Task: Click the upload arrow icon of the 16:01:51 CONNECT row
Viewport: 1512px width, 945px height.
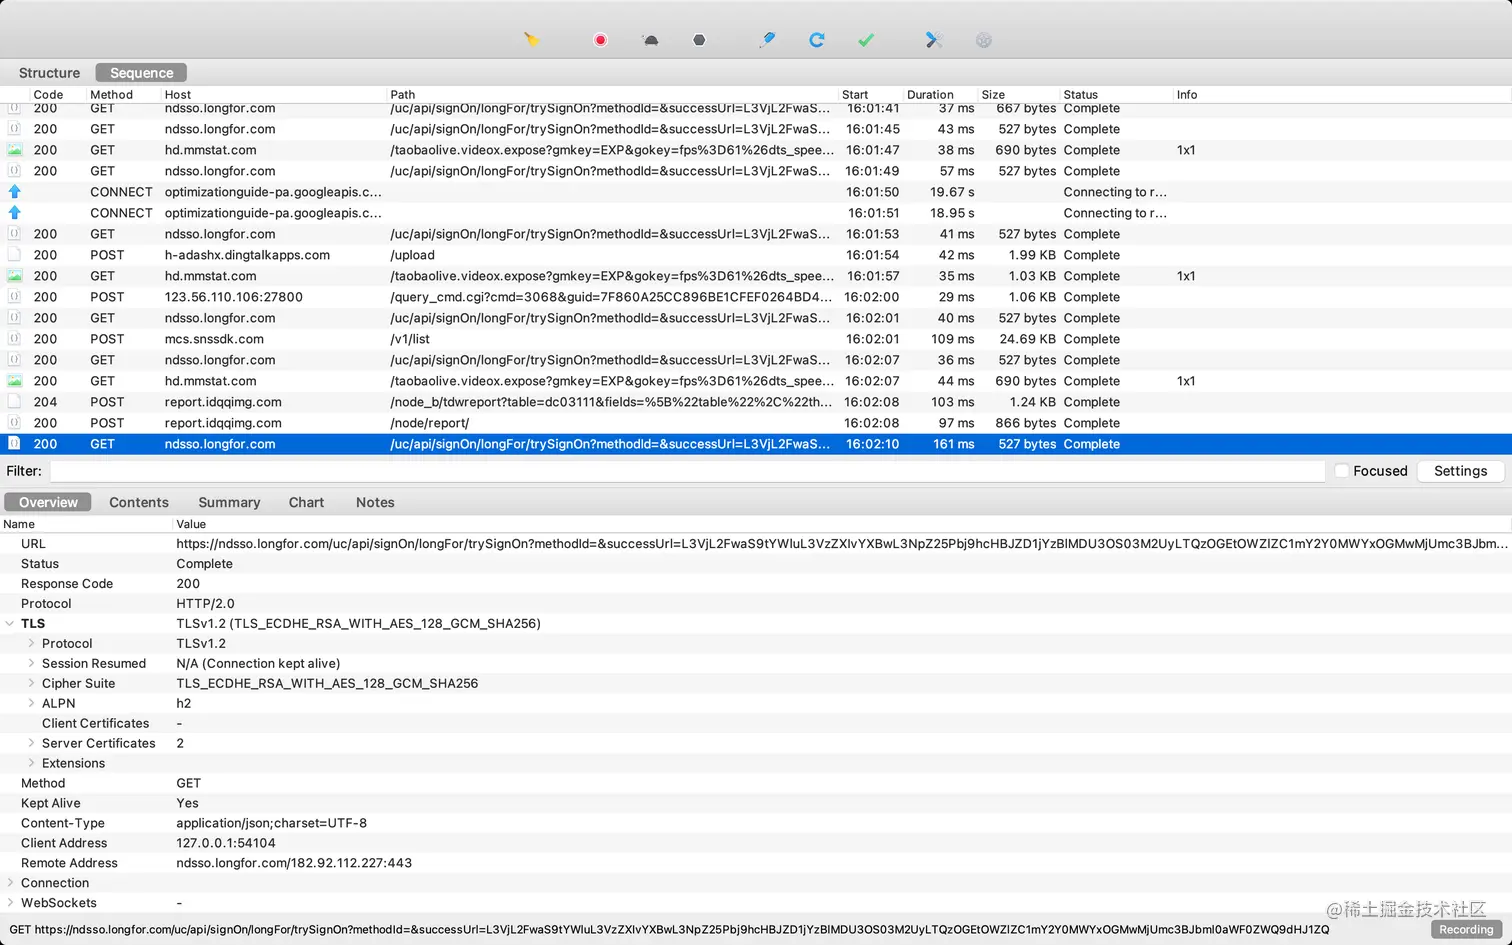Action: pyautogui.click(x=14, y=213)
